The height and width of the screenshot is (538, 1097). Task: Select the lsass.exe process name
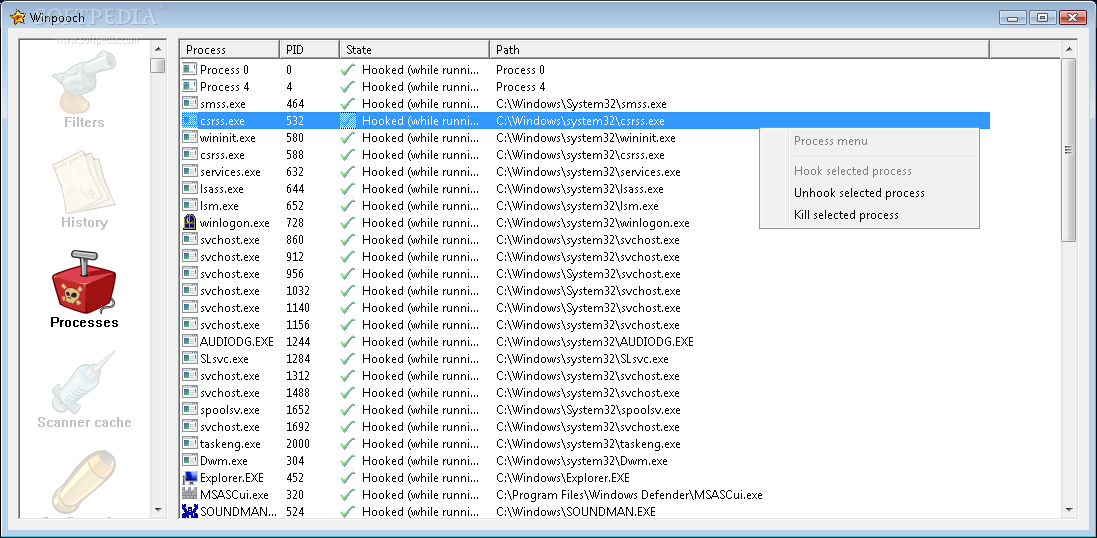(221, 189)
